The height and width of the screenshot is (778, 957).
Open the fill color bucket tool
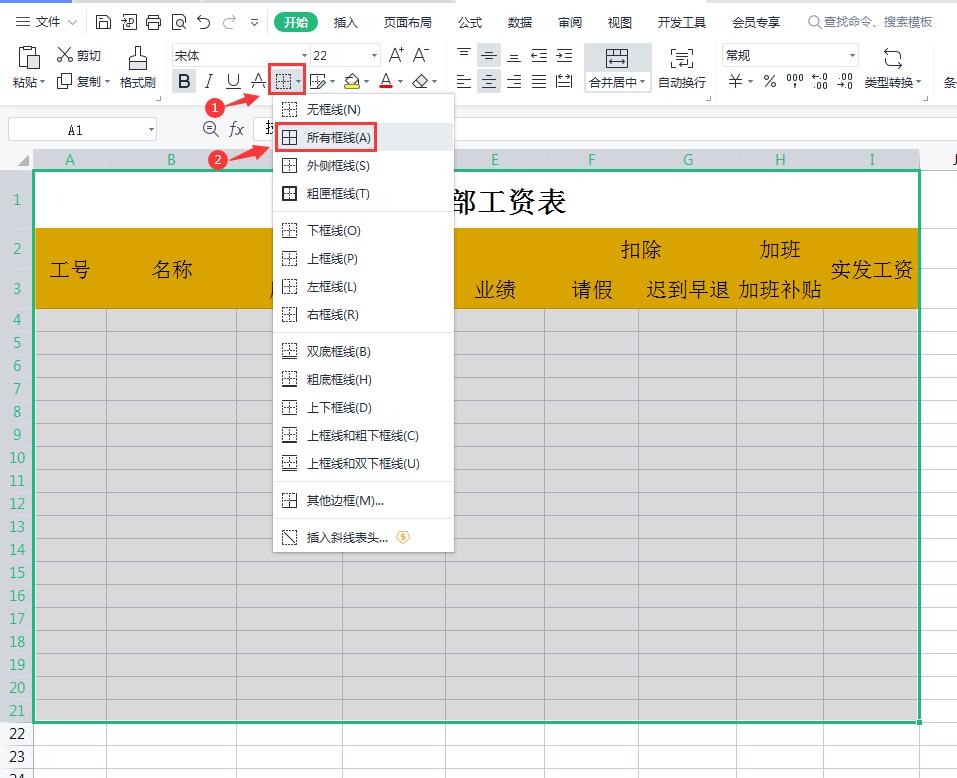click(352, 82)
